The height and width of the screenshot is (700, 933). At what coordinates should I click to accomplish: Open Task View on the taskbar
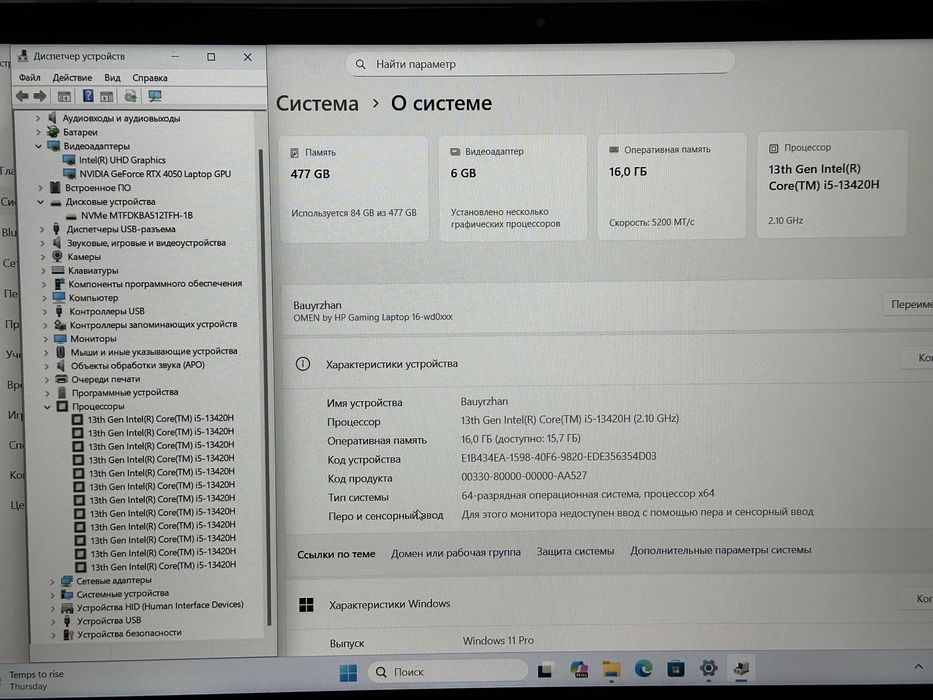coord(545,671)
